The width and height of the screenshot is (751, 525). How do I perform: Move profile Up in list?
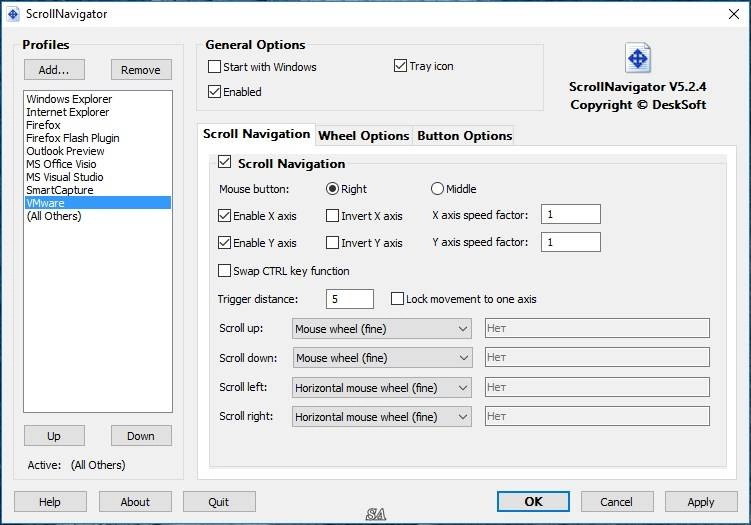54,436
